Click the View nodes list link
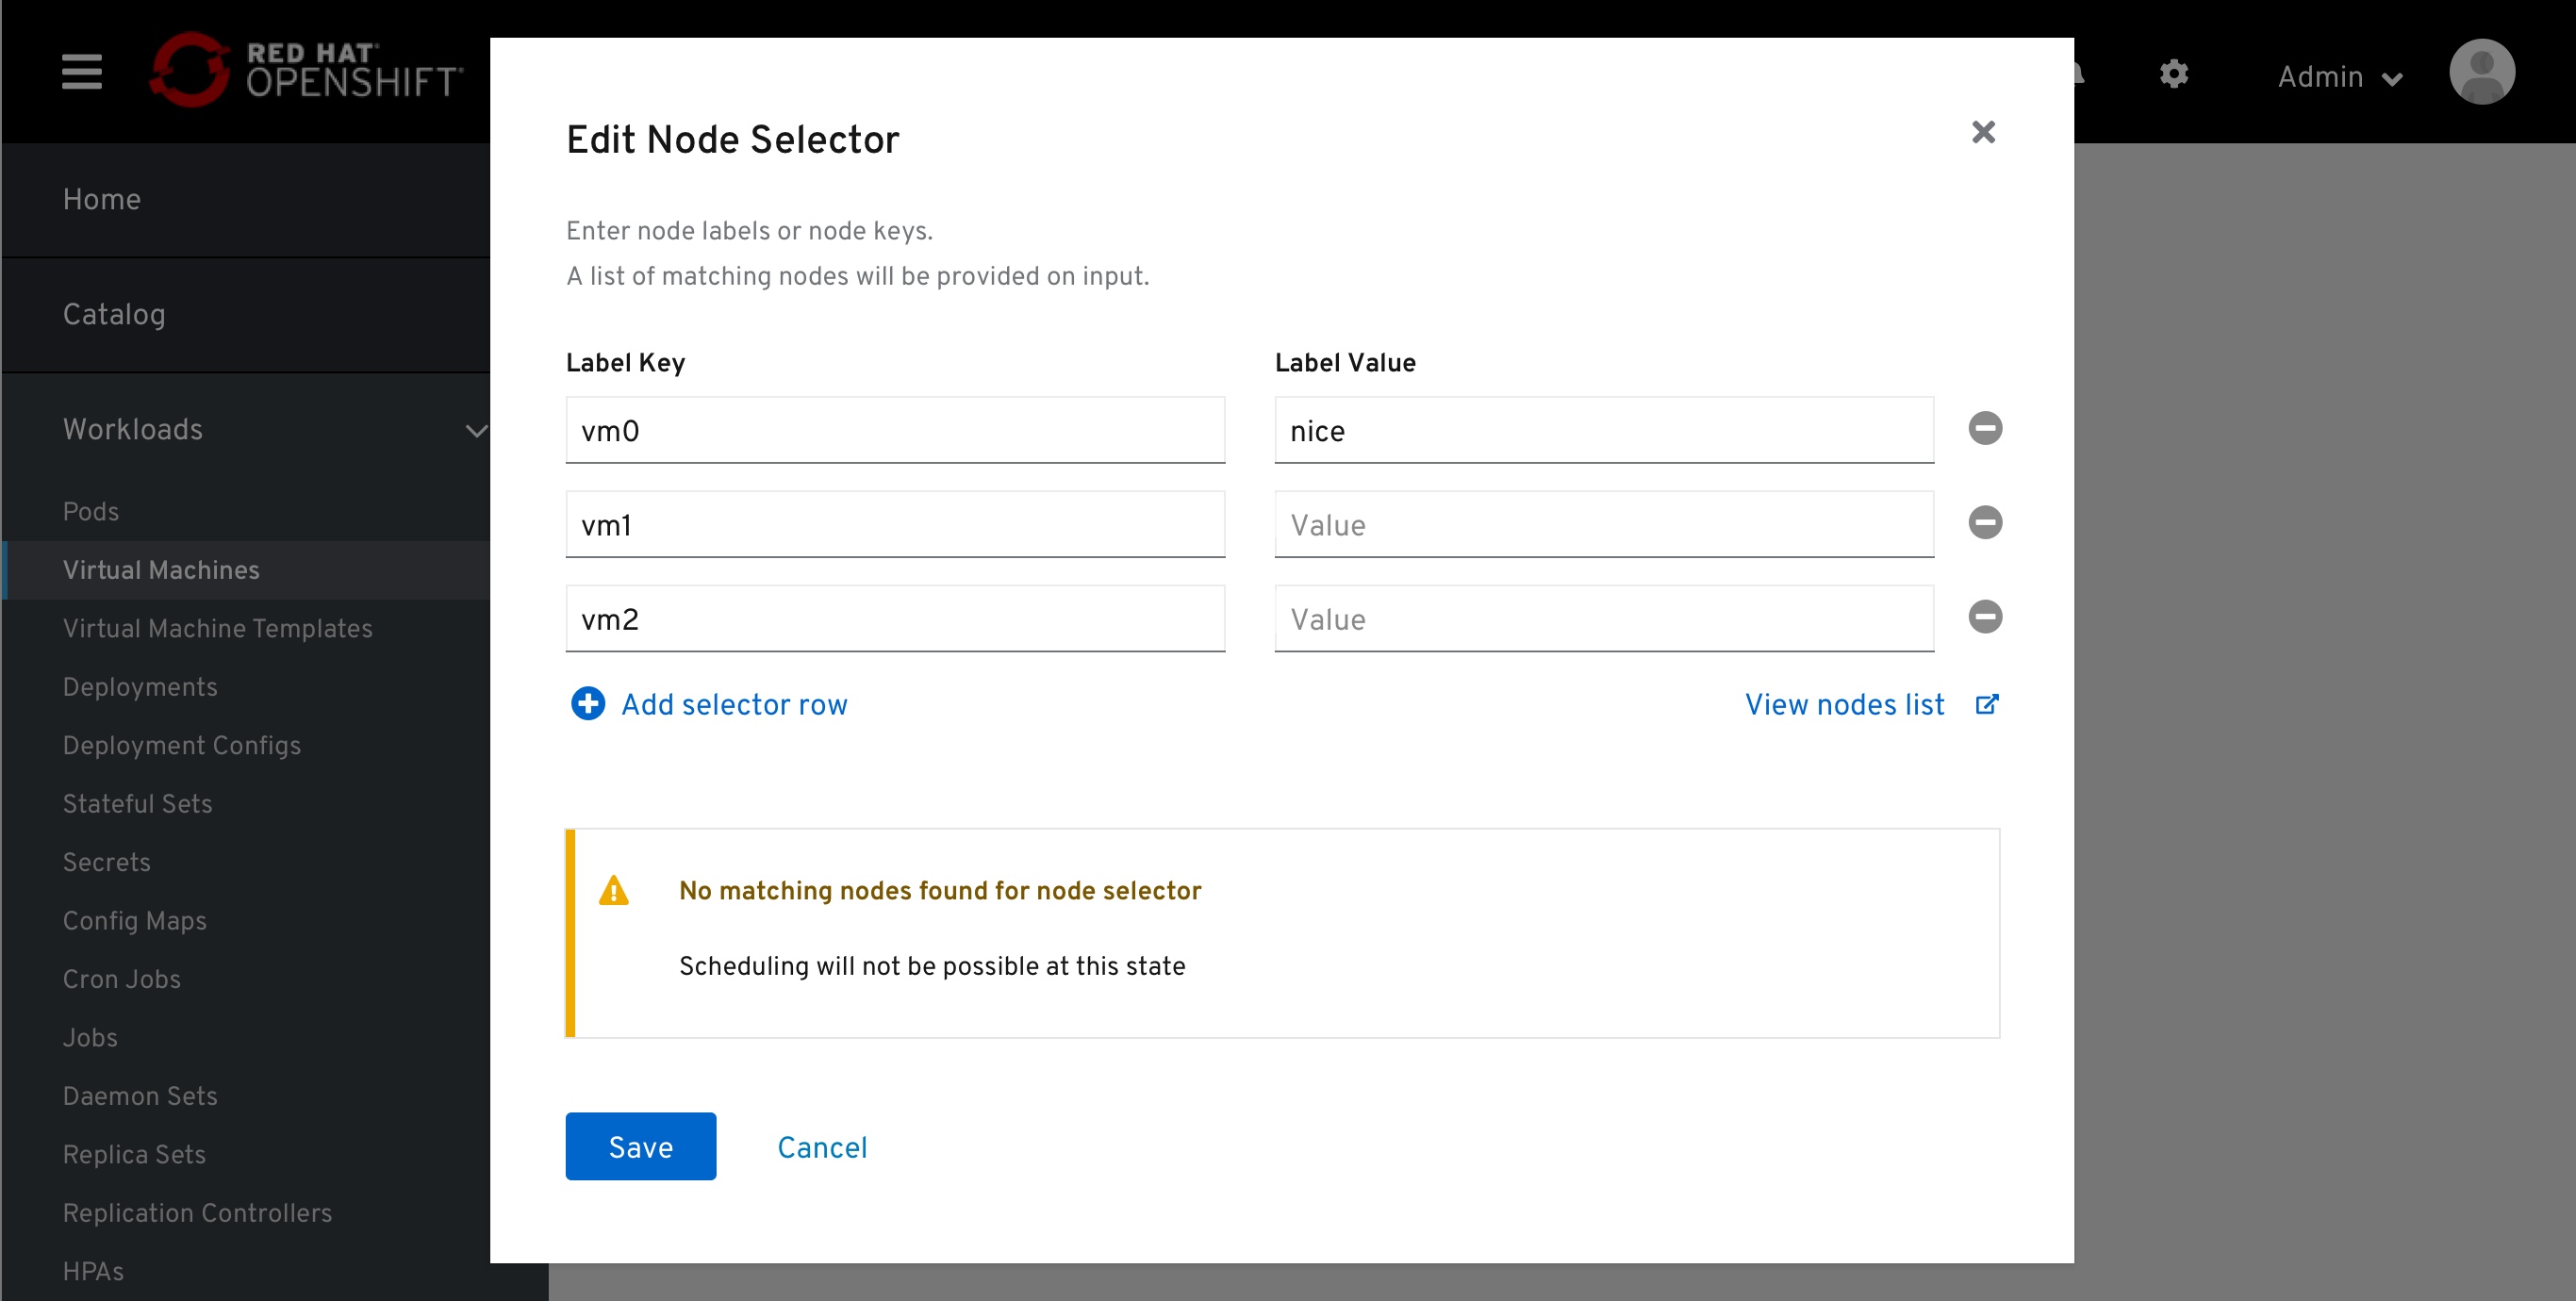Screen dimensions: 2576x1301 click(x=1846, y=705)
